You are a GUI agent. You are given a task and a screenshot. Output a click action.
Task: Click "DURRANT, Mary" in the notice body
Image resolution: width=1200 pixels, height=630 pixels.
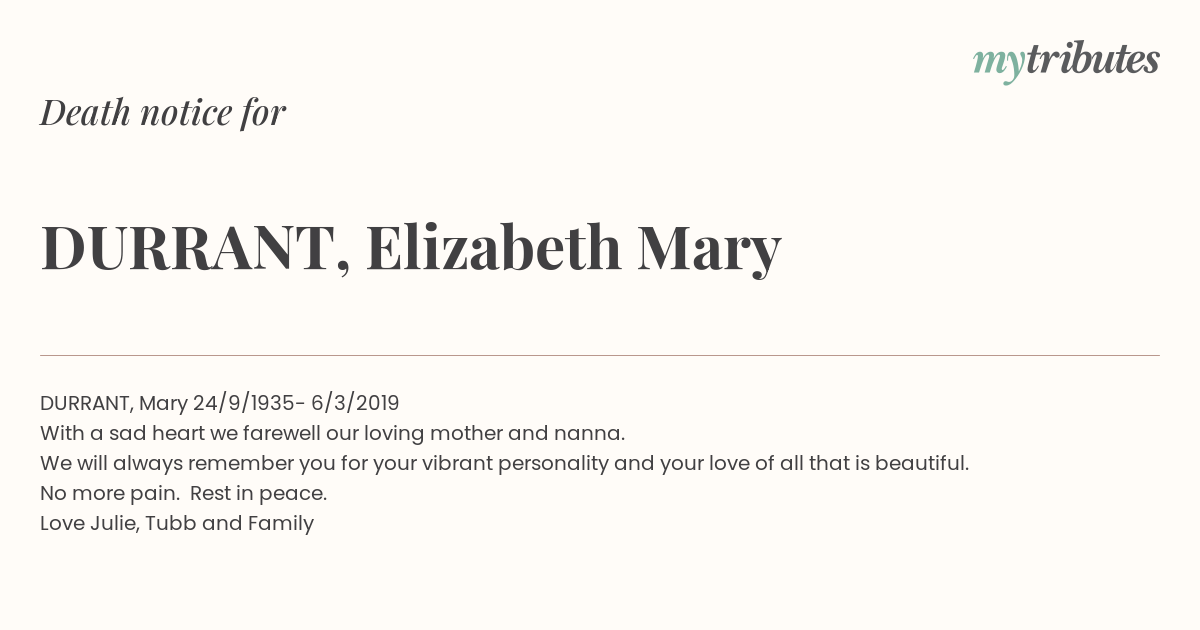114,403
